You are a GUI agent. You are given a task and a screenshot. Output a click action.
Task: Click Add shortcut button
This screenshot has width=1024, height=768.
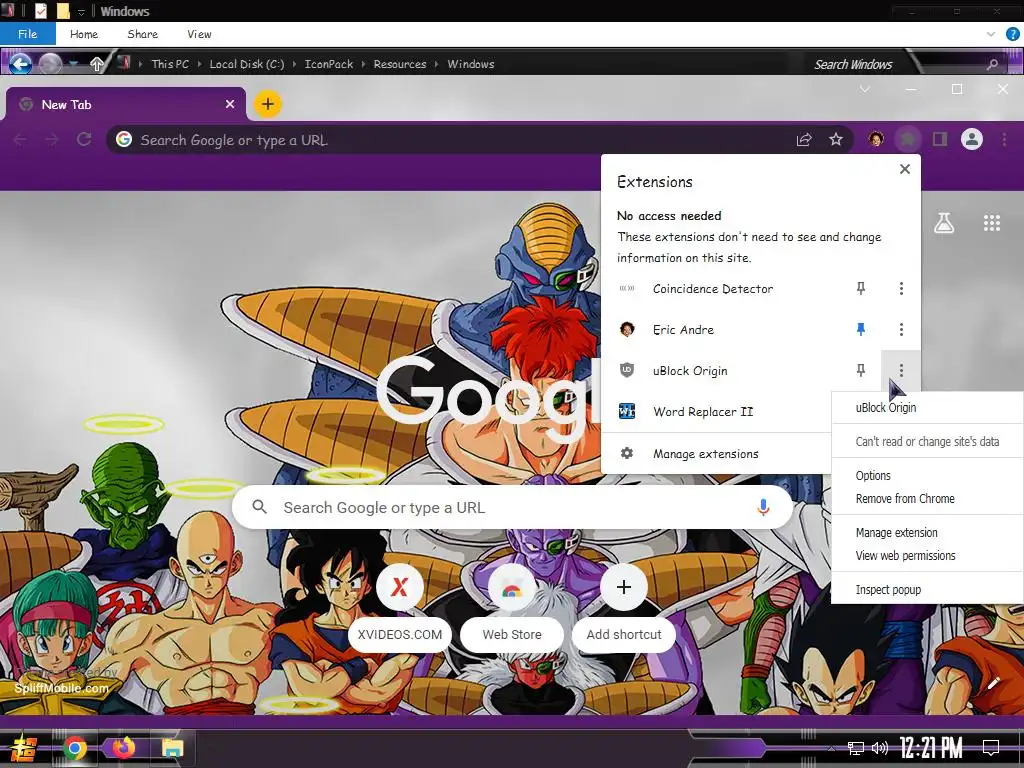[x=624, y=608]
